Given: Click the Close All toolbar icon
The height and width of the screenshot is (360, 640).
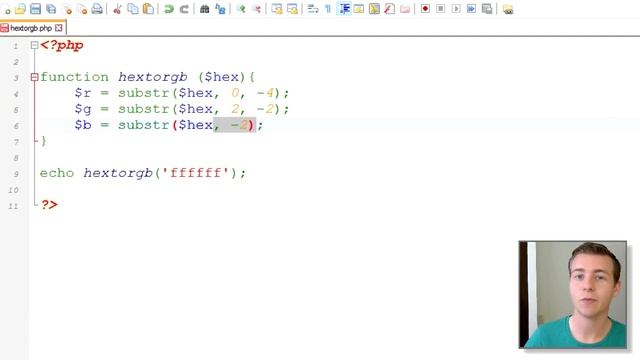Looking at the screenshot, I should (x=82, y=9).
